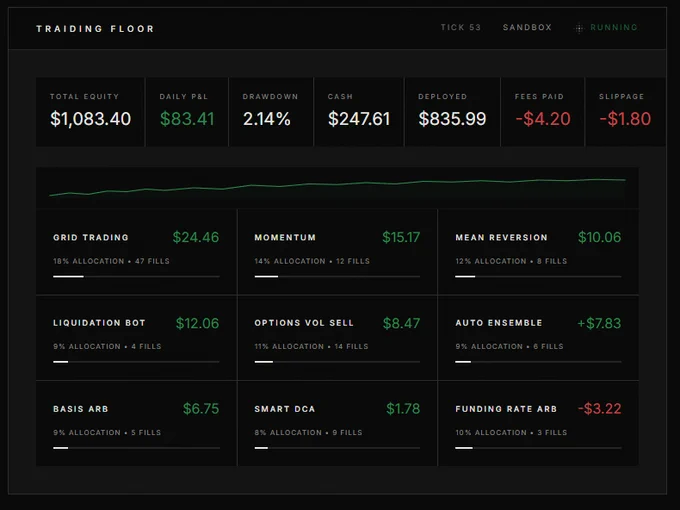The height and width of the screenshot is (510, 680).
Task: Select 8% allocation • 9 fills text
Action: coord(308,432)
